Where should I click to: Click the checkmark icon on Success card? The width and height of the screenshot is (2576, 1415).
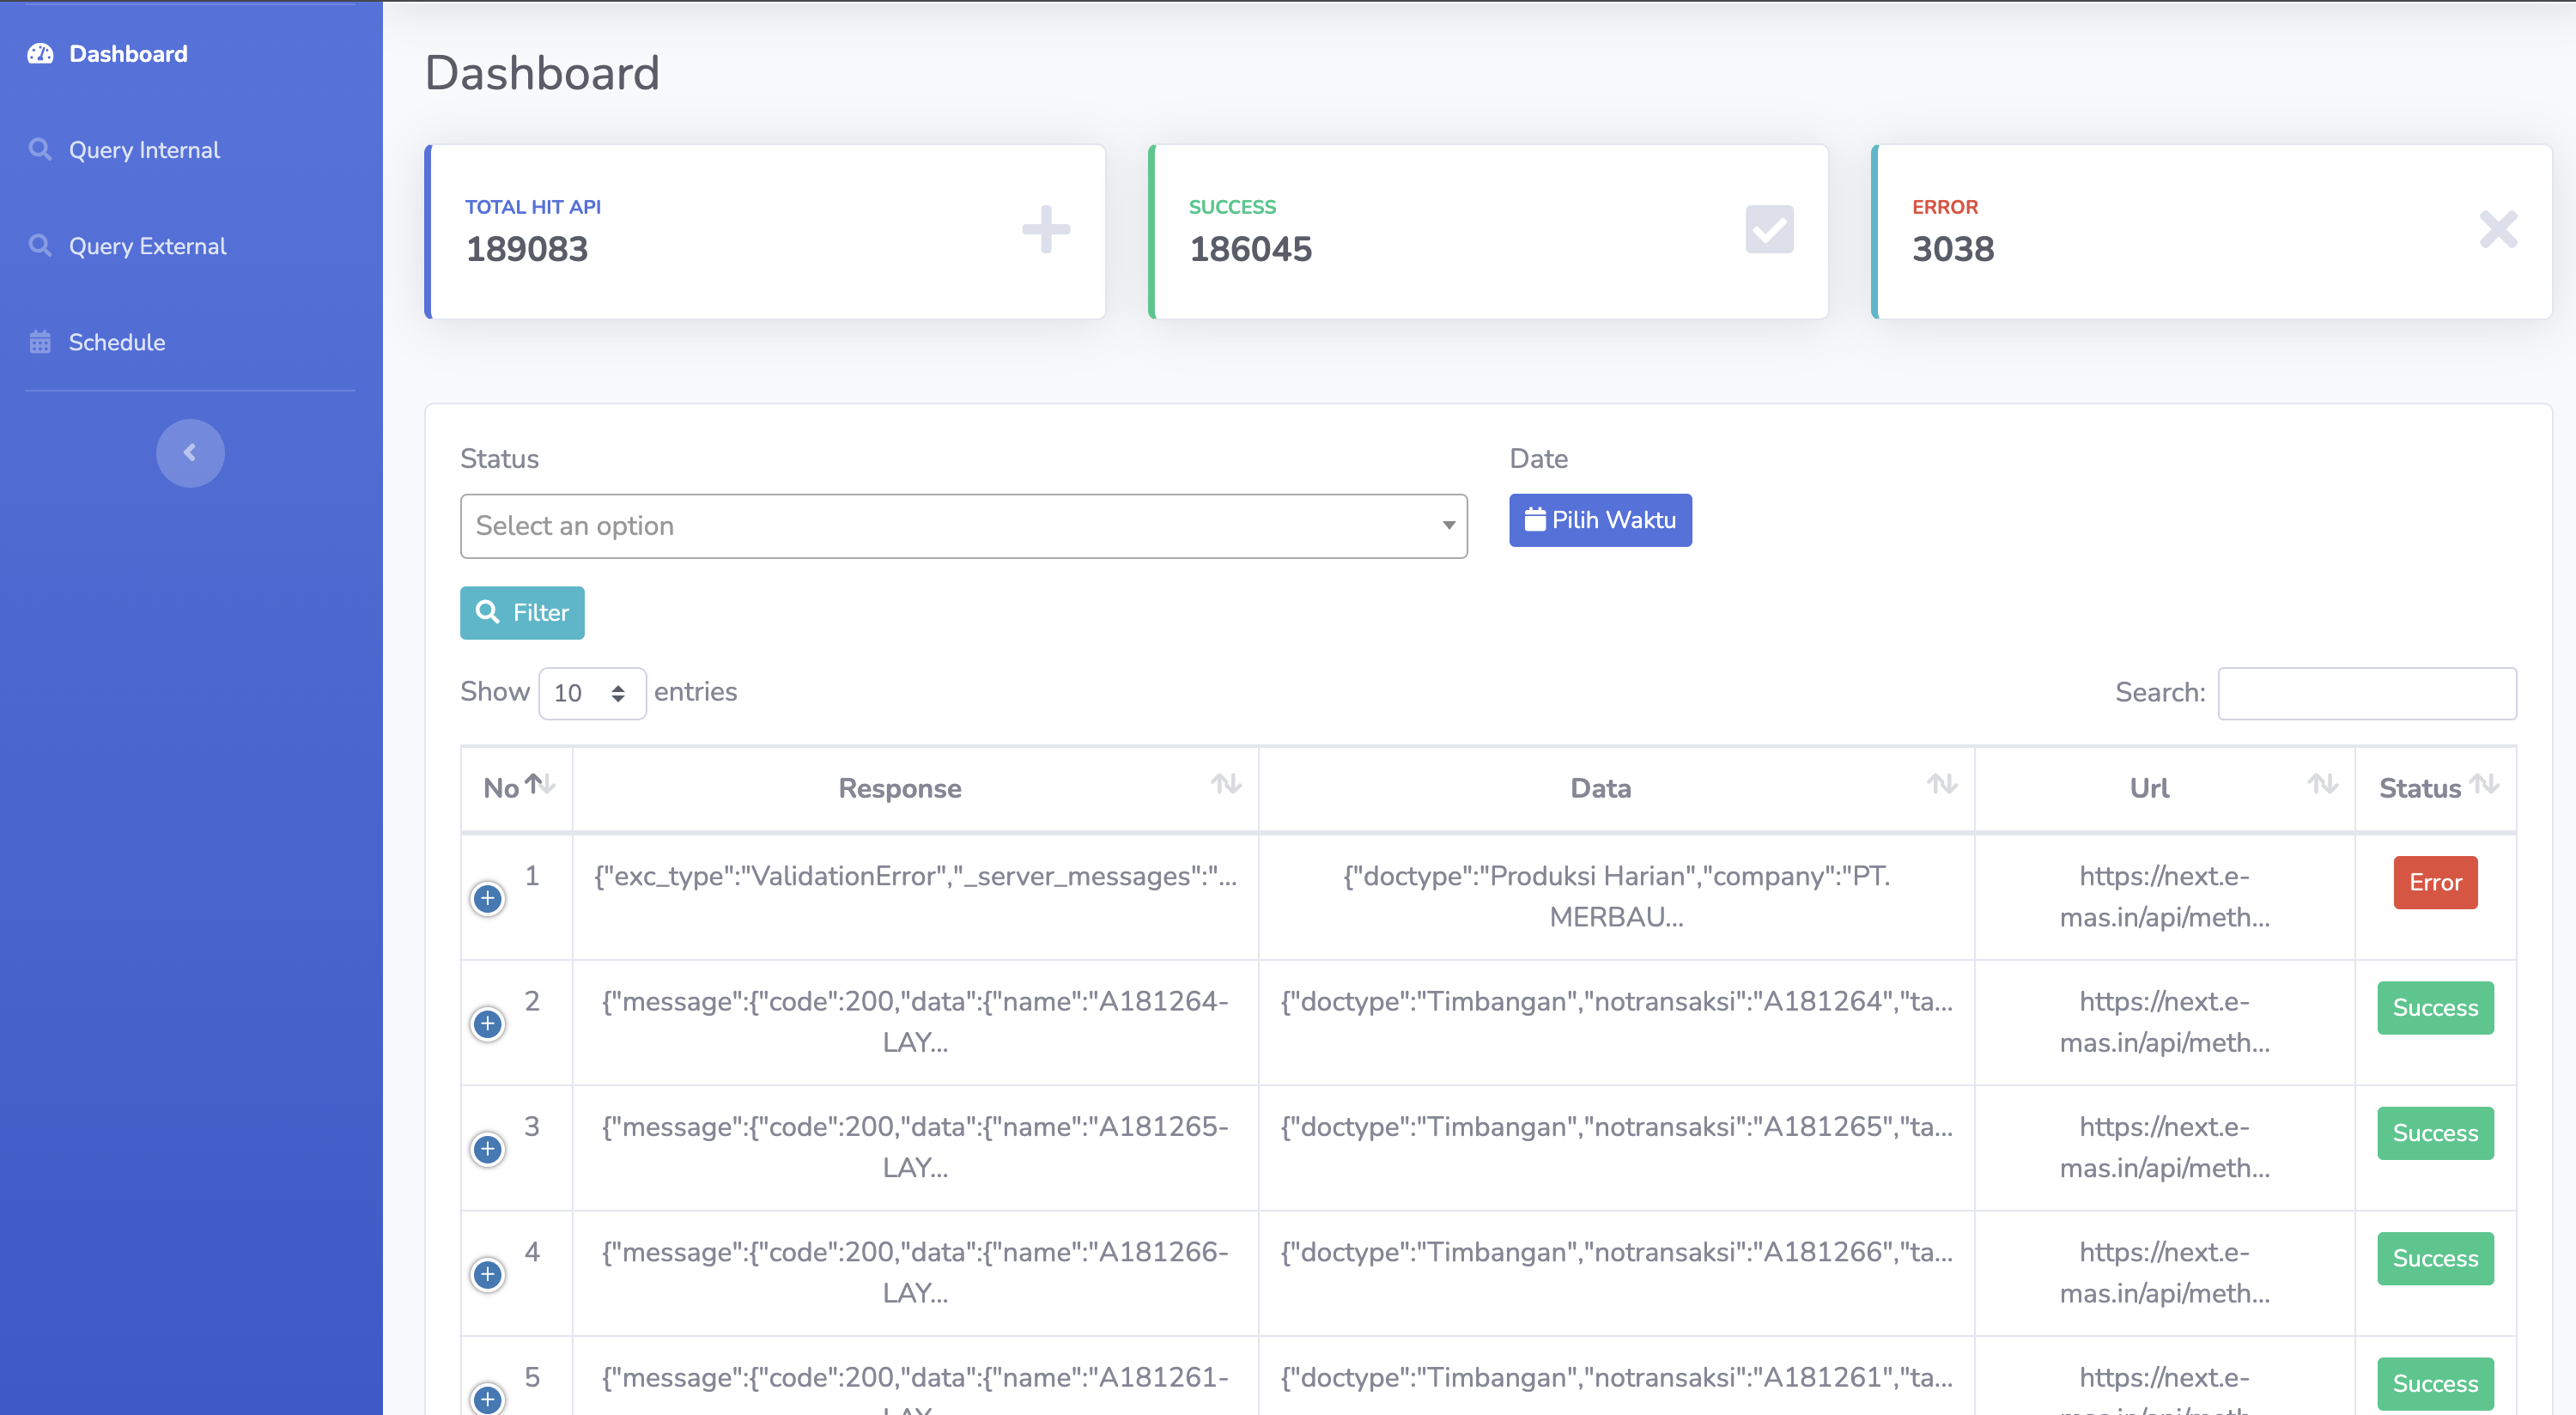pyautogui.click(x=1769, y=230)
